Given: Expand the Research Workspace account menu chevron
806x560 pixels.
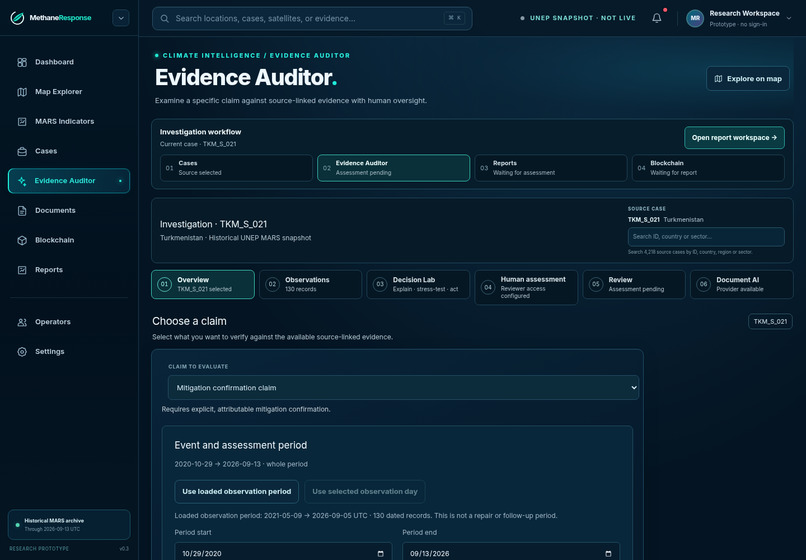Looking at the screenshot, I should tap(789, 19).
